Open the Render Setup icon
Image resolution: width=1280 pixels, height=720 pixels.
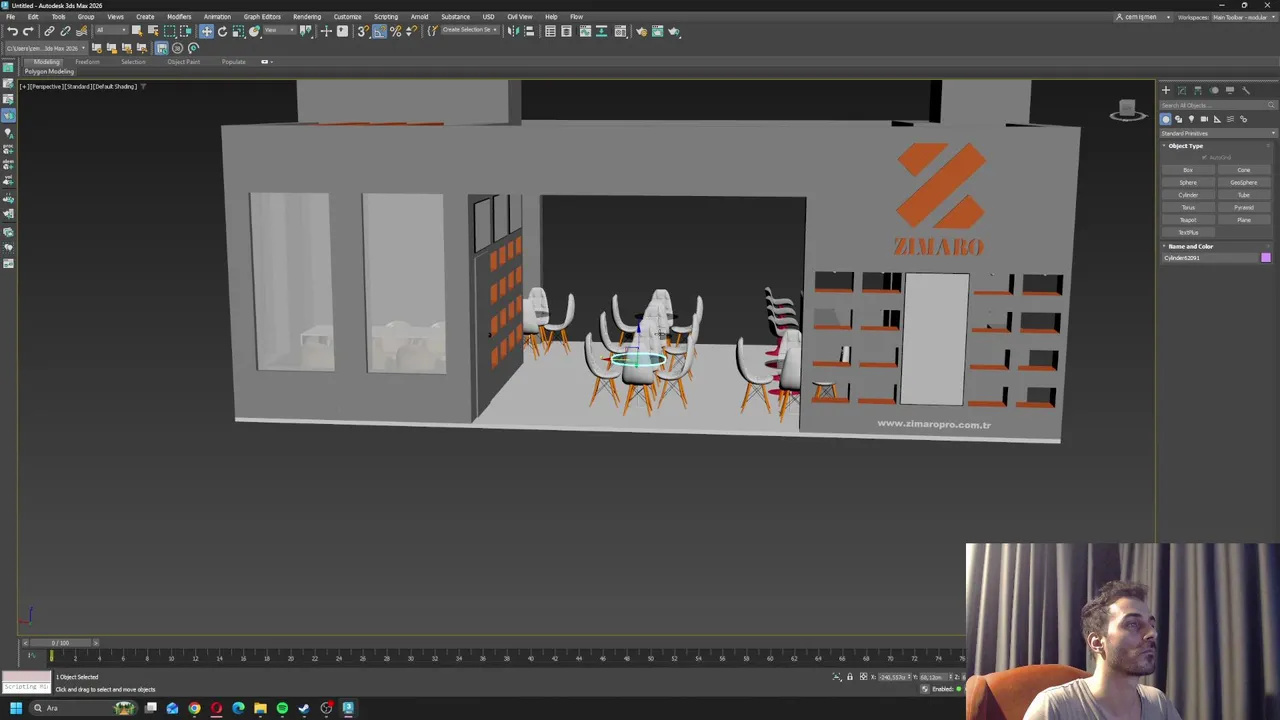(x=641, y=31)
